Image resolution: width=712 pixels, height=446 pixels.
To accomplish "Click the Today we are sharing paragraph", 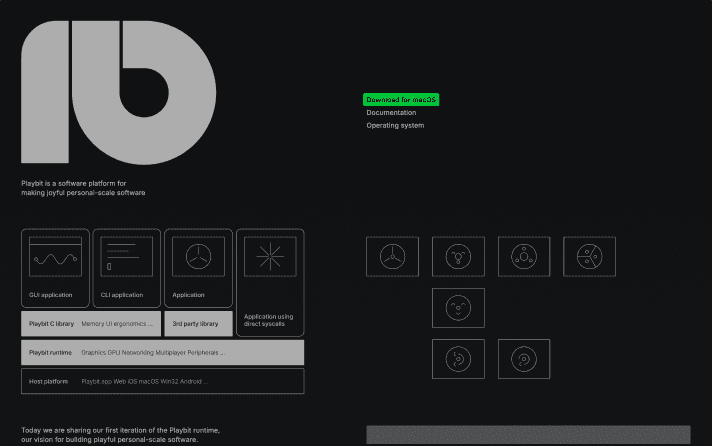I will 120,435.
